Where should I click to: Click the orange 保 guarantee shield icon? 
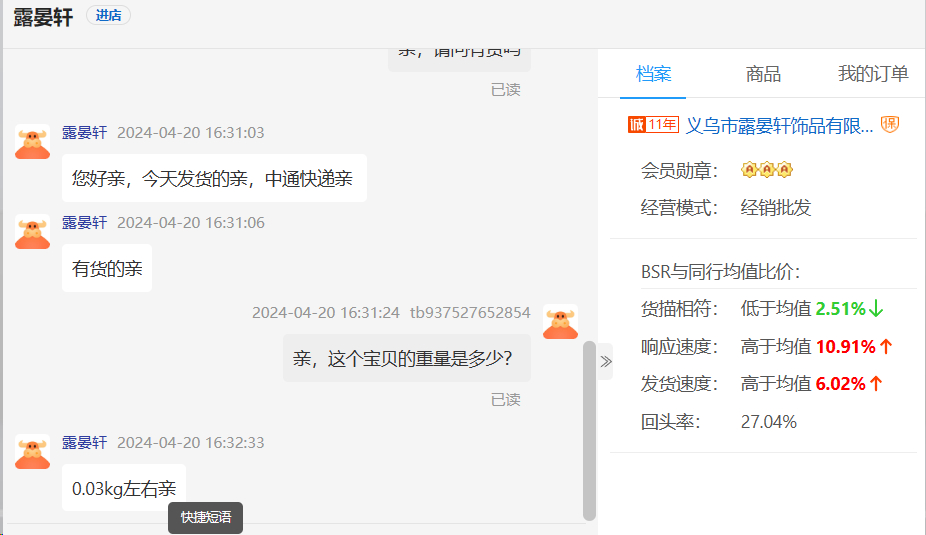pos(889,124)
